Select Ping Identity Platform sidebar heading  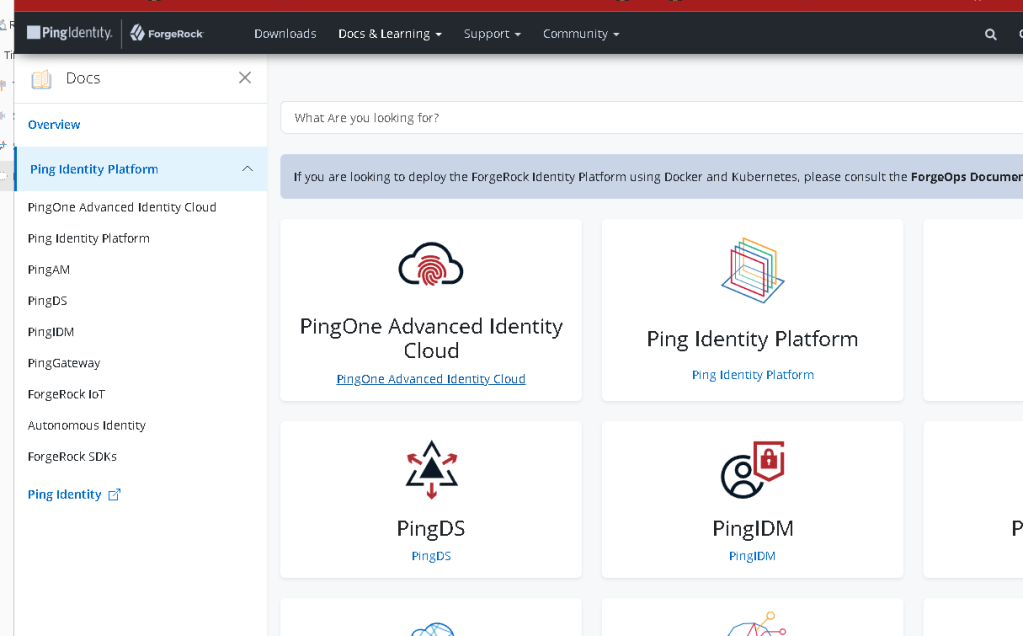coord(94,169)
